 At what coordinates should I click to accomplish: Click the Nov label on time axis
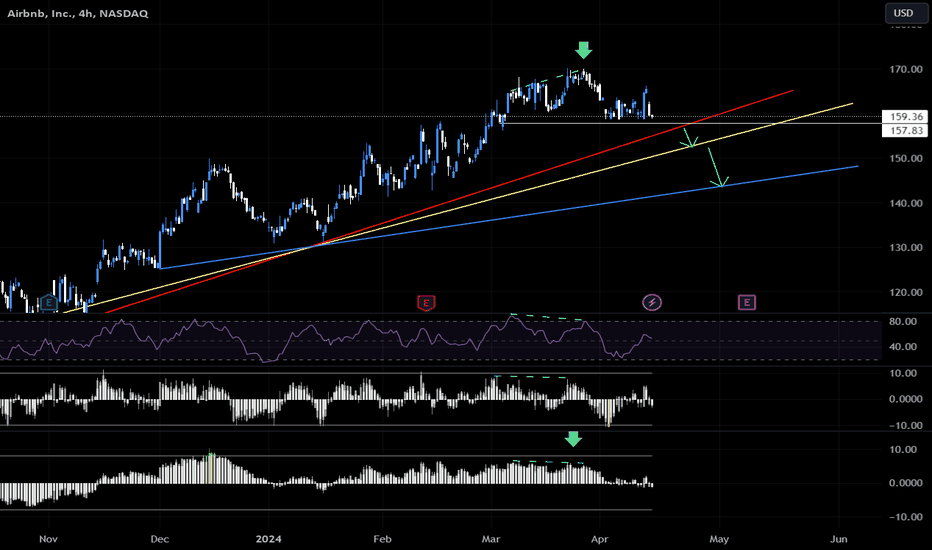click(48, 539)
